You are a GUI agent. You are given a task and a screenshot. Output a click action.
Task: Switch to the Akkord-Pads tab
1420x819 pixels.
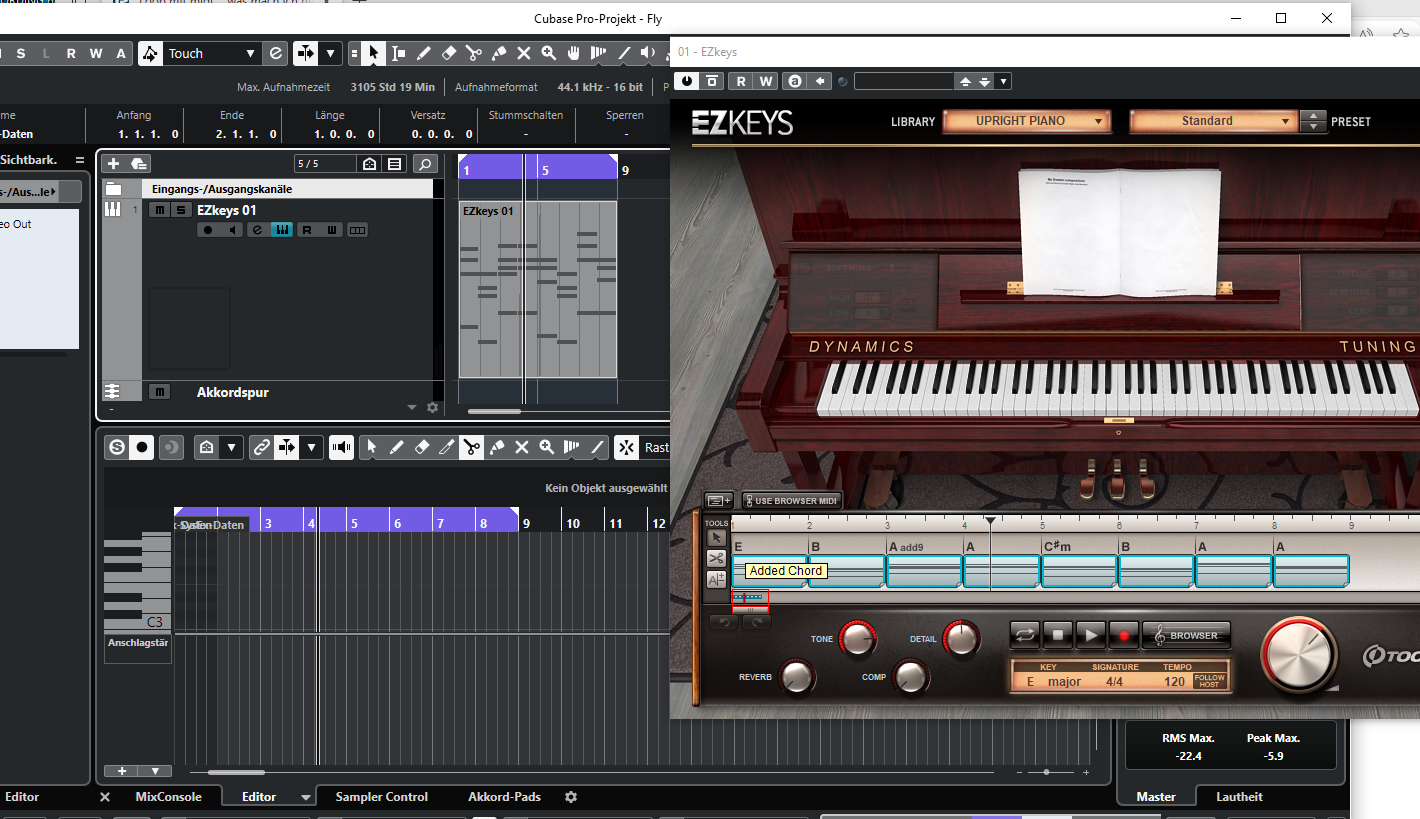pyautogui.click(x=504, y=797)
